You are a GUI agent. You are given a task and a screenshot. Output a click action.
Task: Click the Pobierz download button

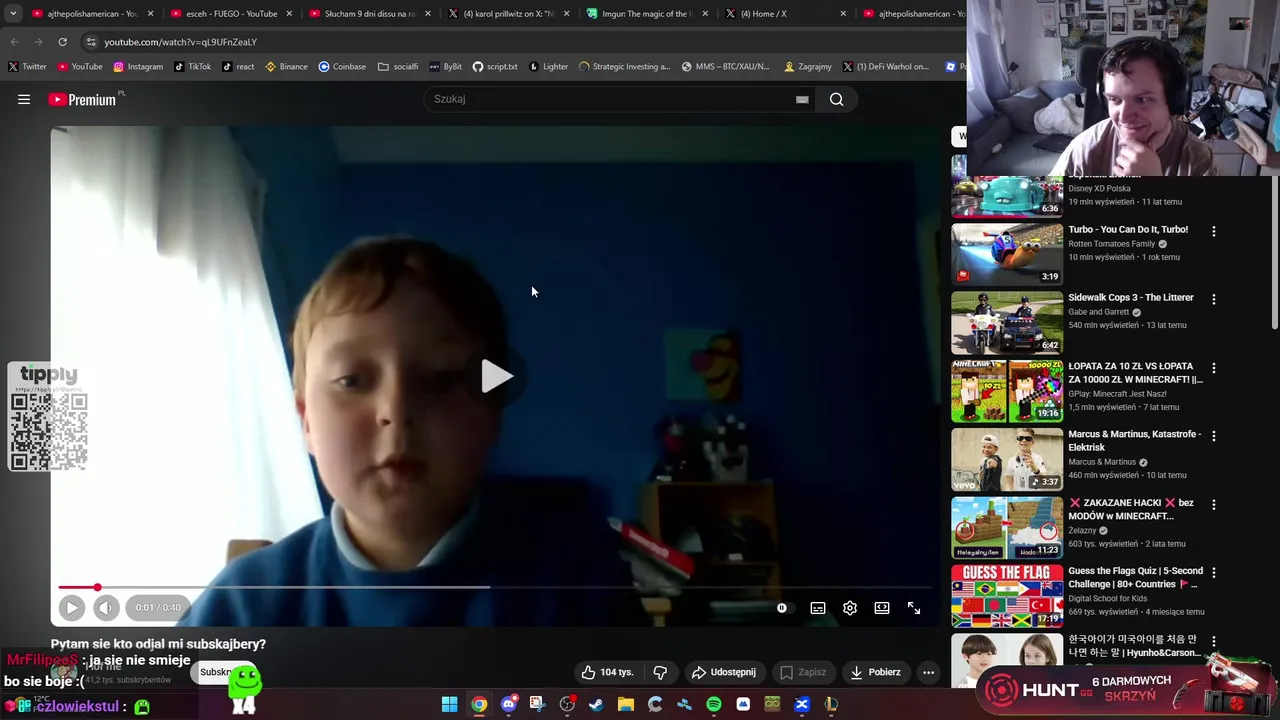(876, 672)
